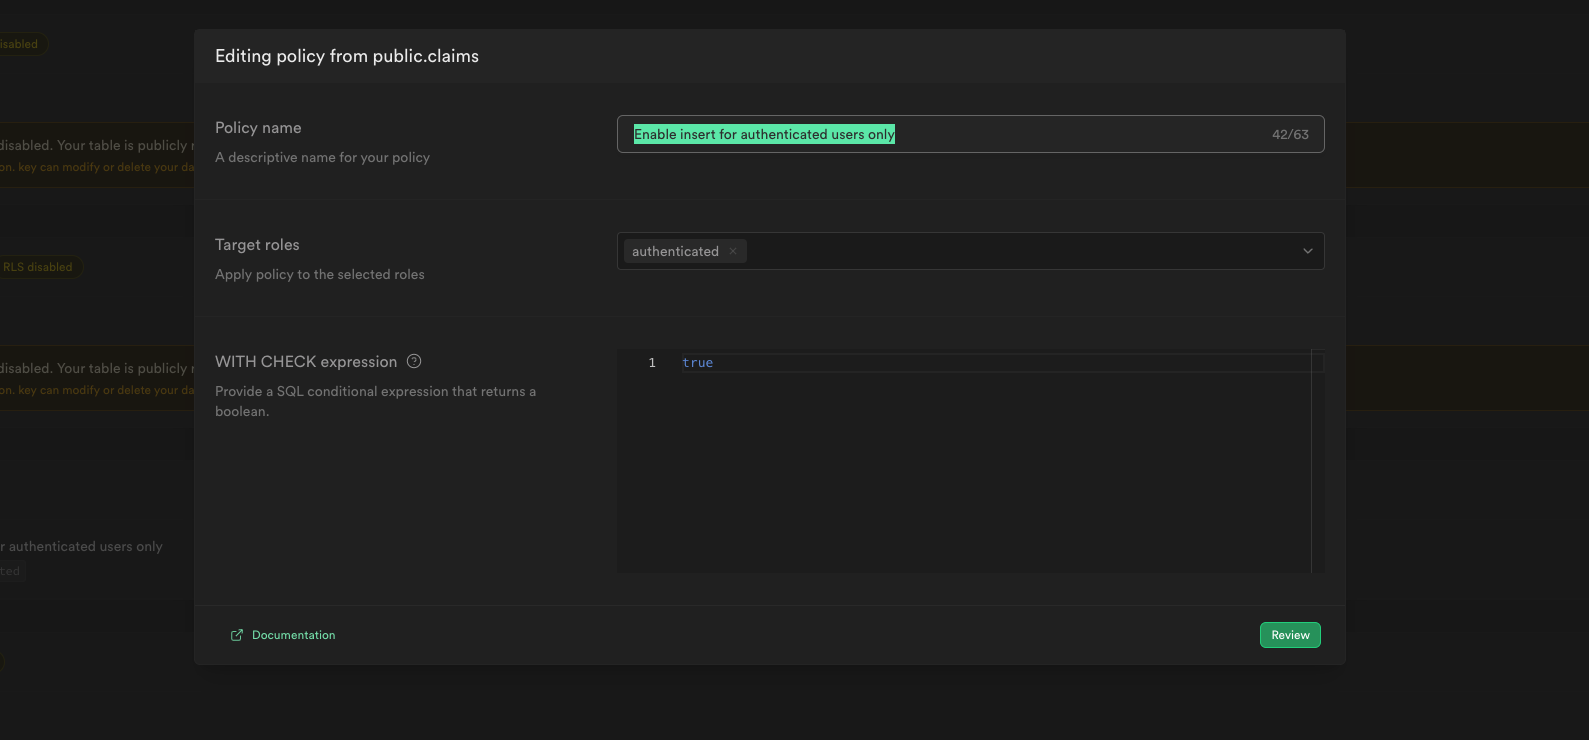Click line number 1 in the editor gutter
1589x740 pixels.
tap(652, 363)
